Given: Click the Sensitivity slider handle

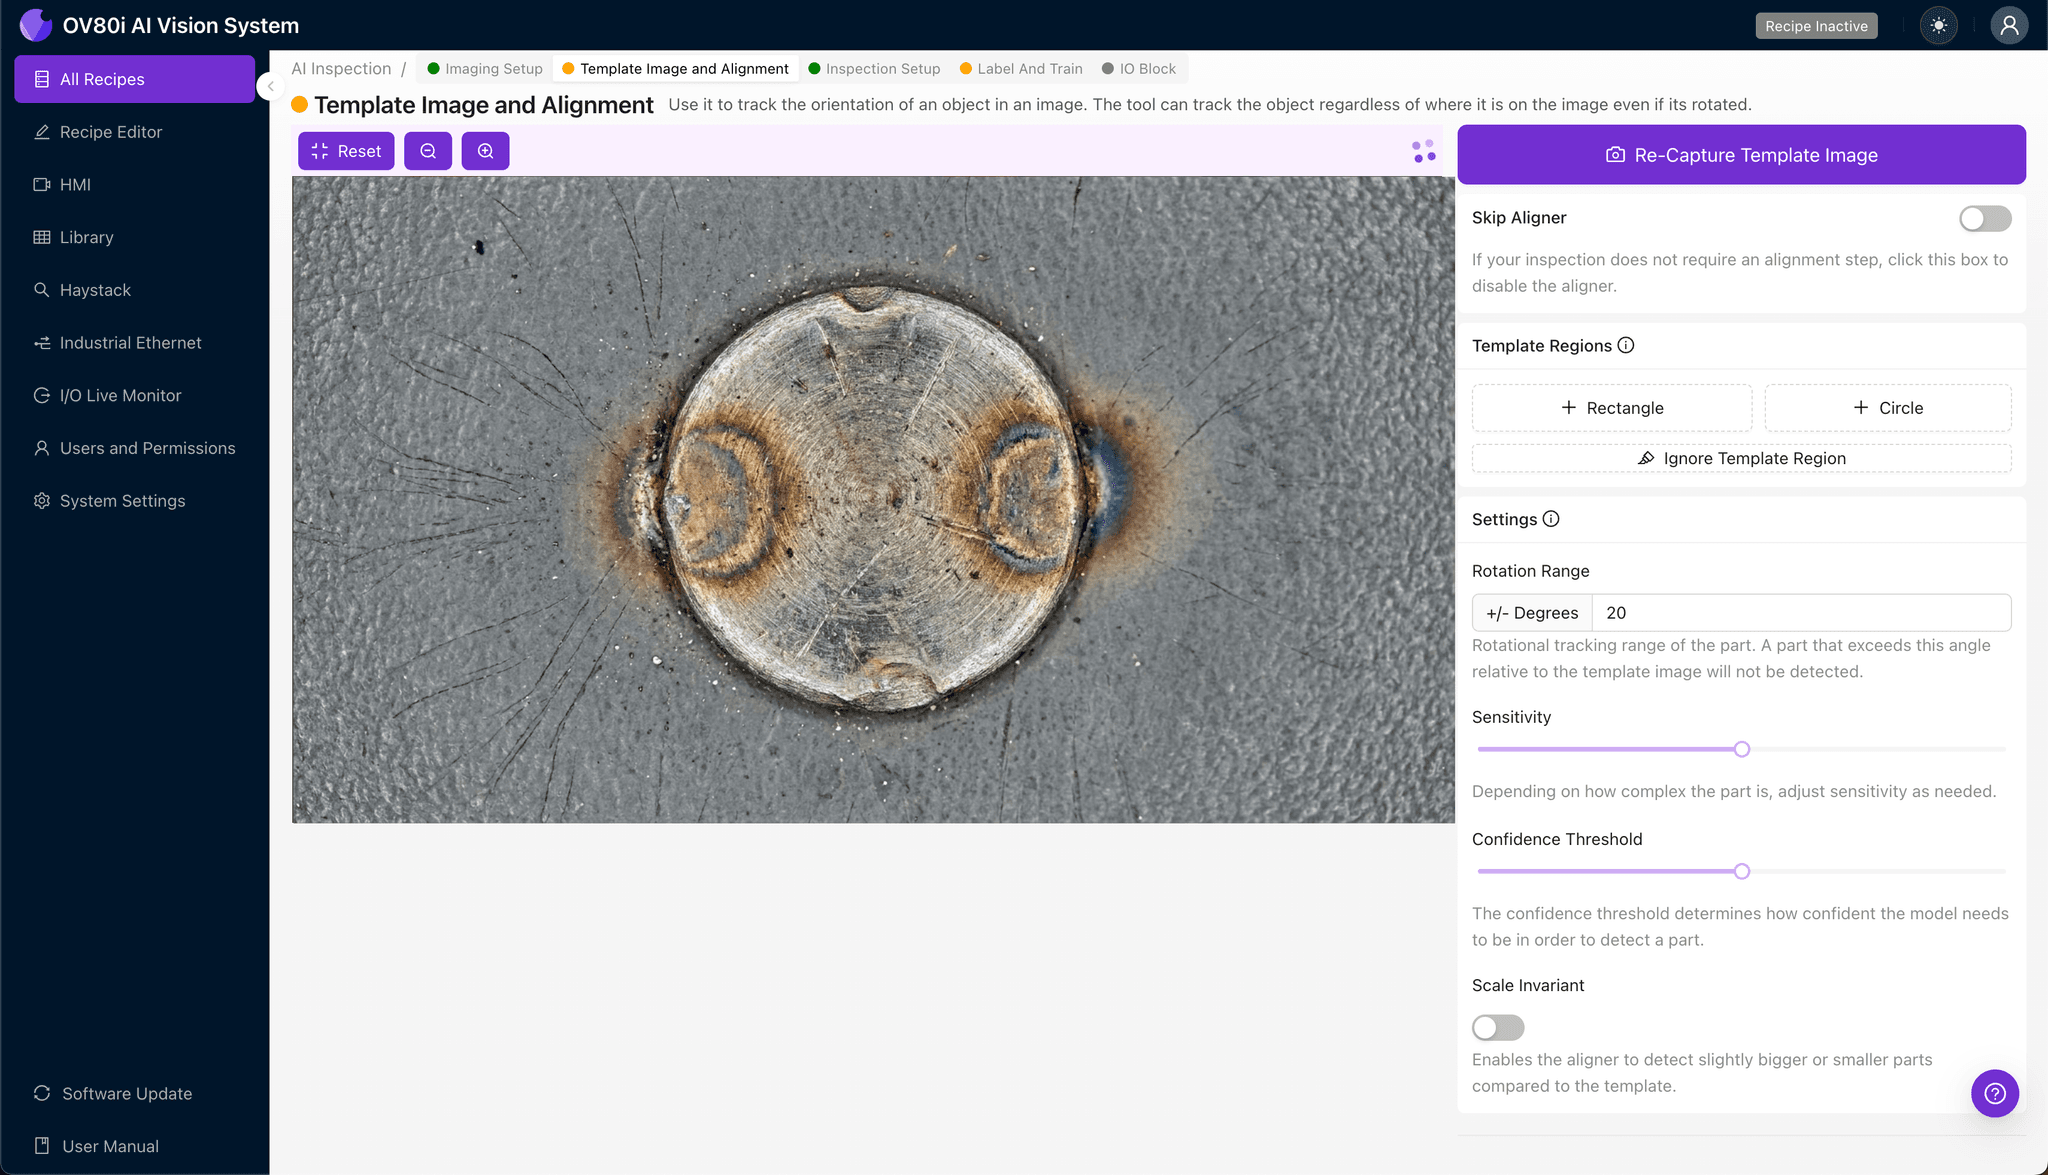Looking at the screenshot, I should pos(1742,749).
